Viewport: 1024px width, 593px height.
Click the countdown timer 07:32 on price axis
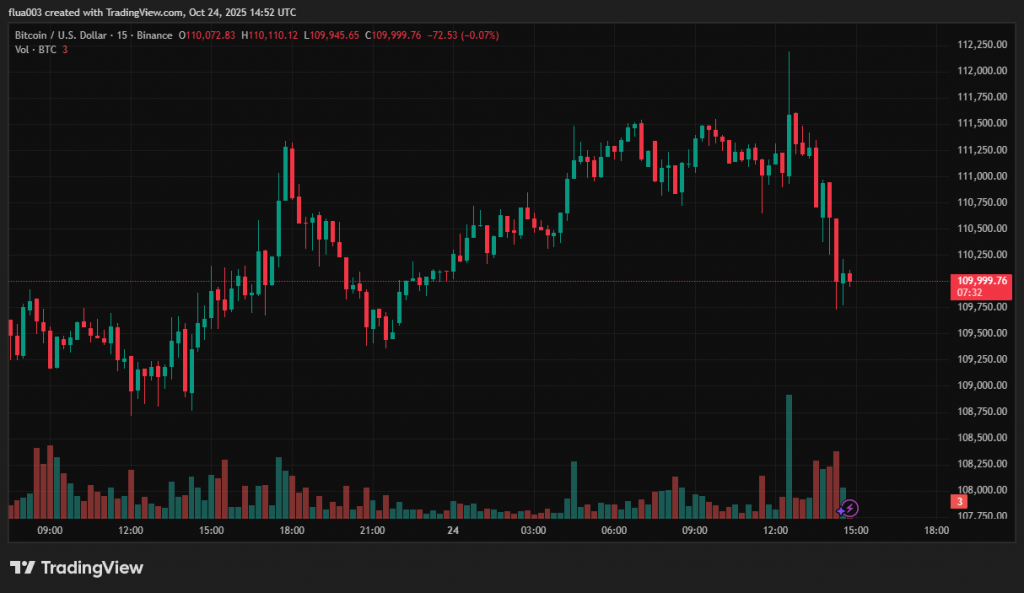click(x=968, y=293)
